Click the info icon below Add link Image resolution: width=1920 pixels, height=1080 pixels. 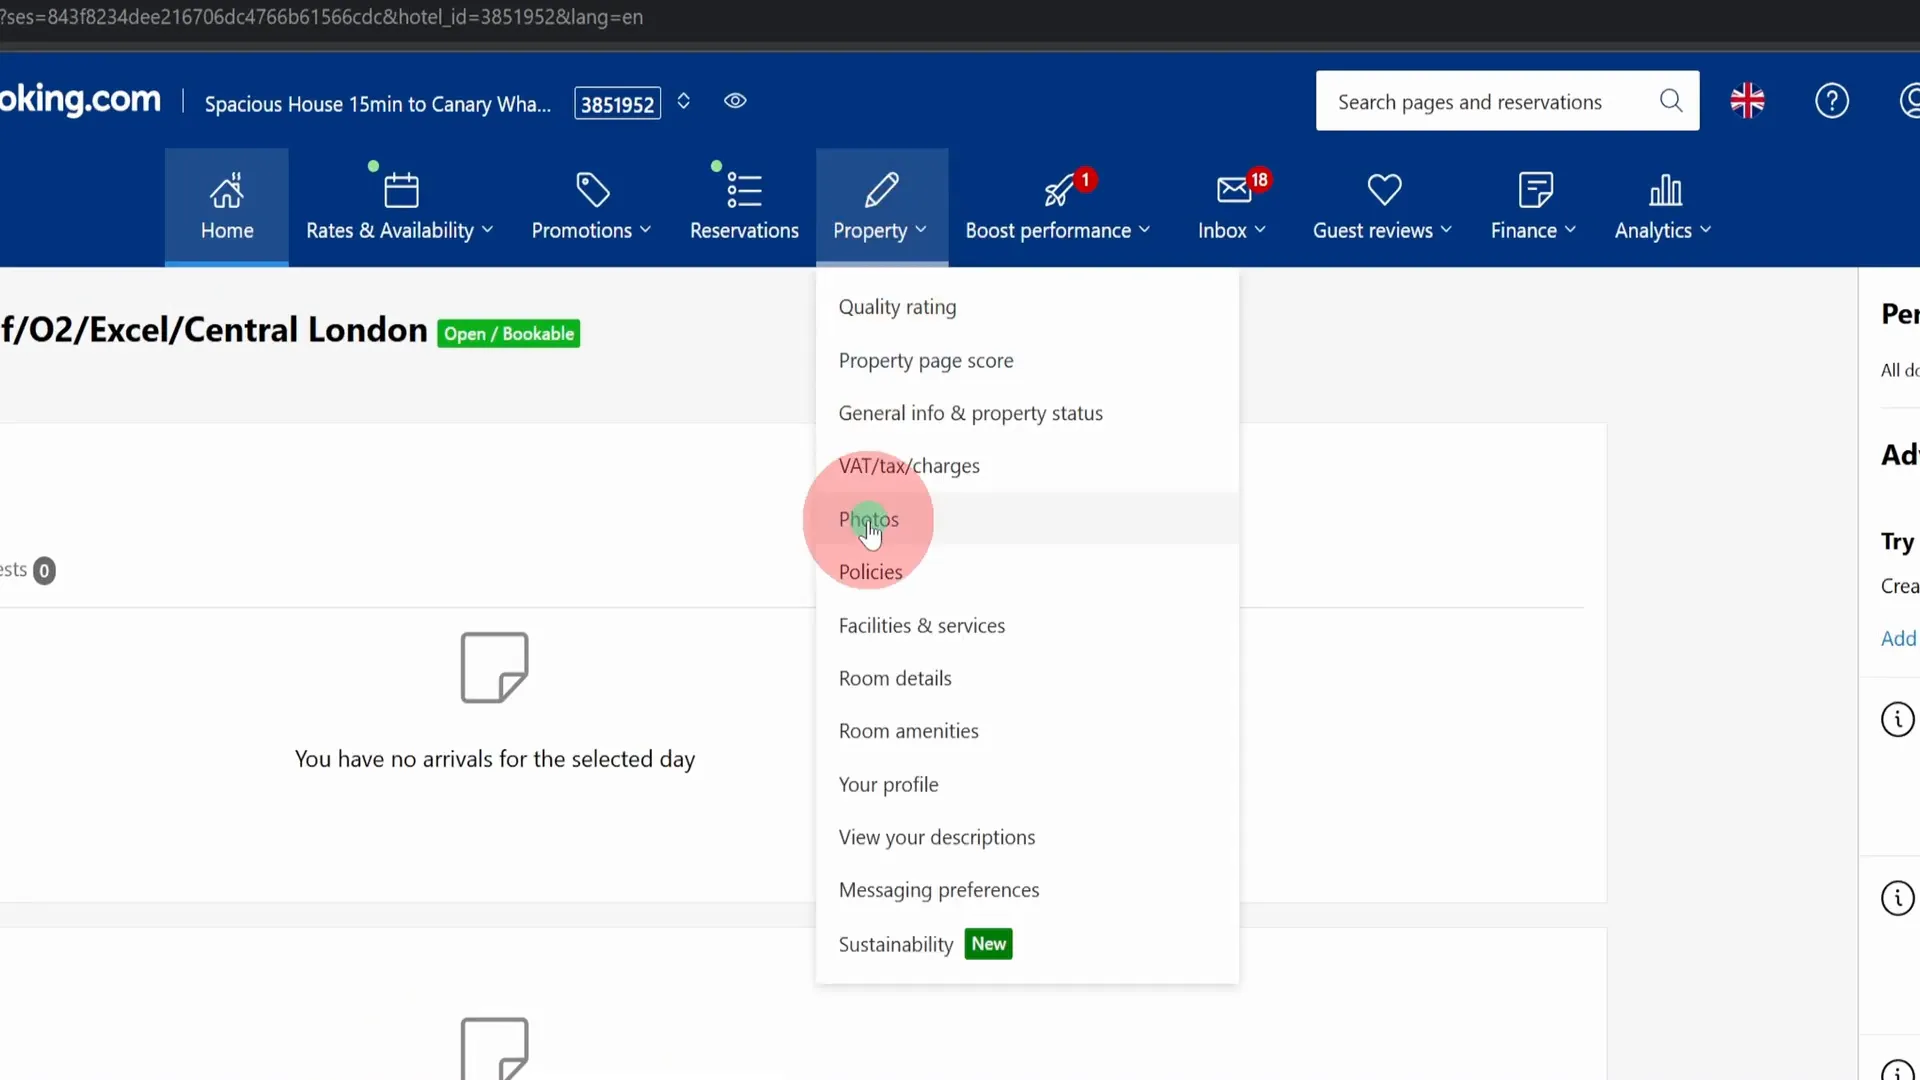pos(1897,719)
